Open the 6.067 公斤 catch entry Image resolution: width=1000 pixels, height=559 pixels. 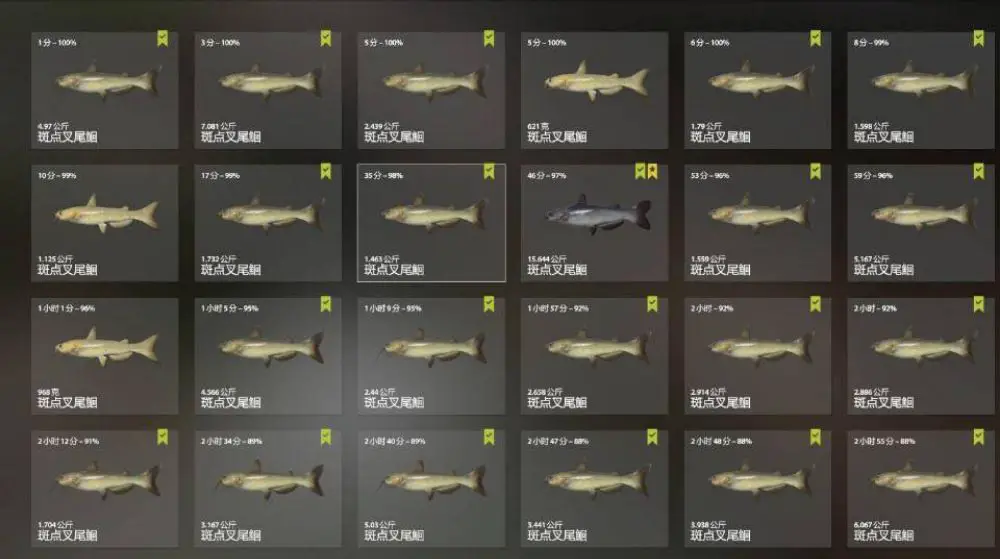pos(921,489)
